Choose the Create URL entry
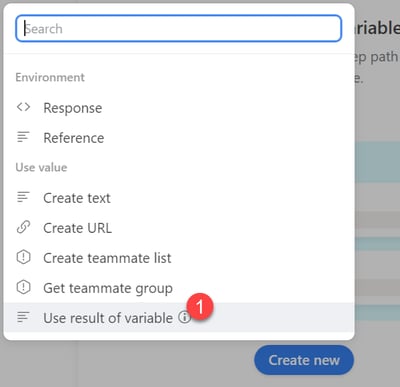 click(x=179, y=228)
